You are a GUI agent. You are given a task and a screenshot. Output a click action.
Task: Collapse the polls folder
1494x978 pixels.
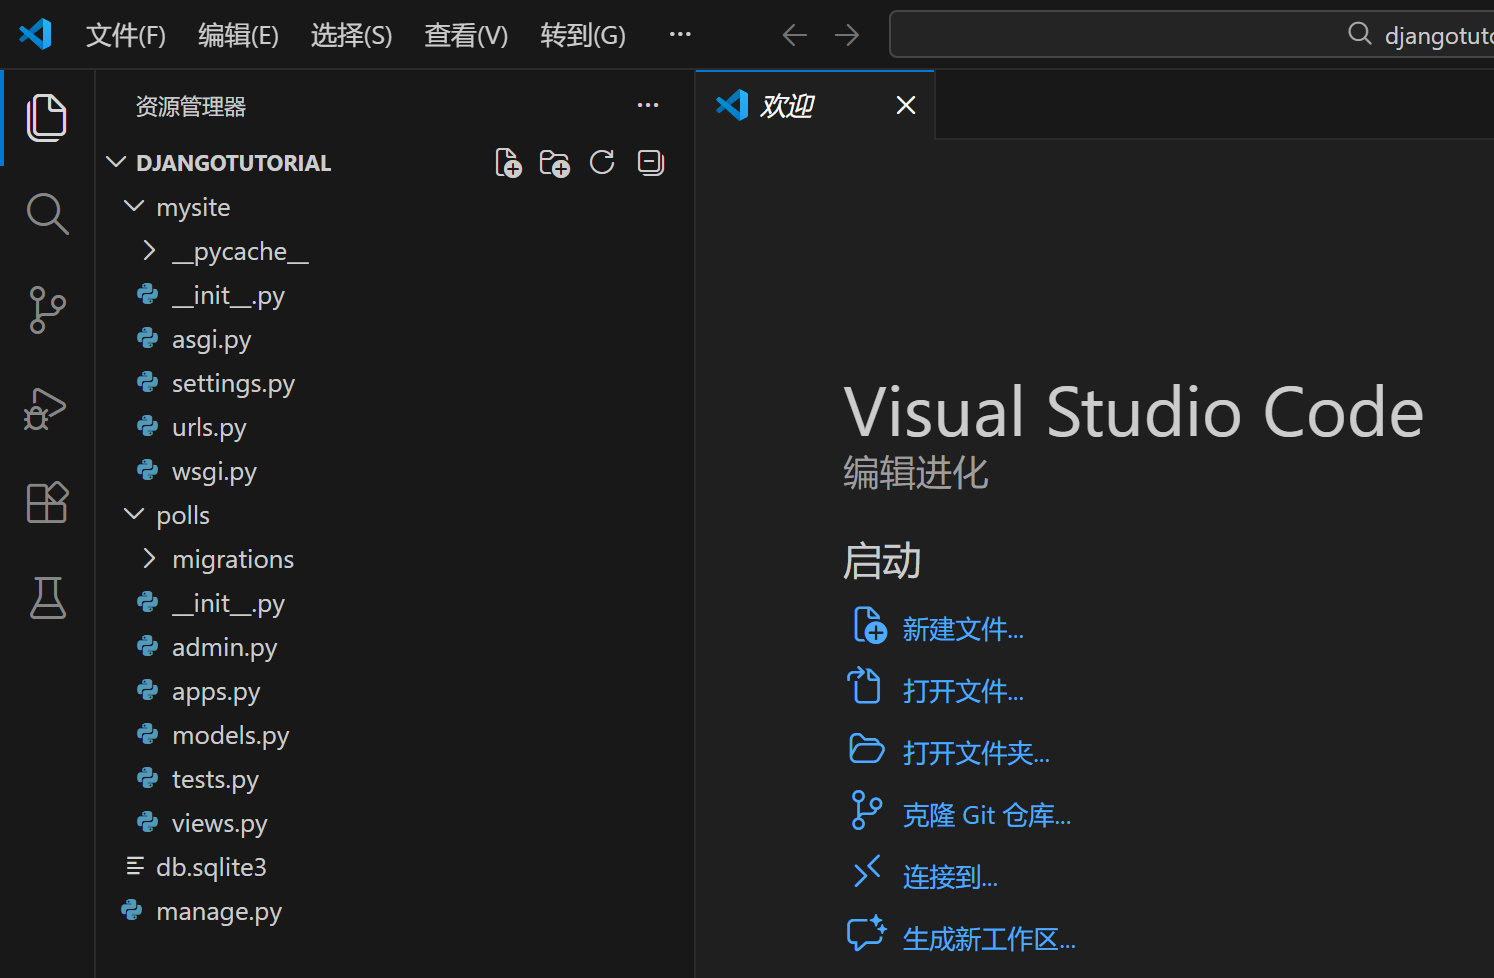pyautogui.click(x=133, y=514)
